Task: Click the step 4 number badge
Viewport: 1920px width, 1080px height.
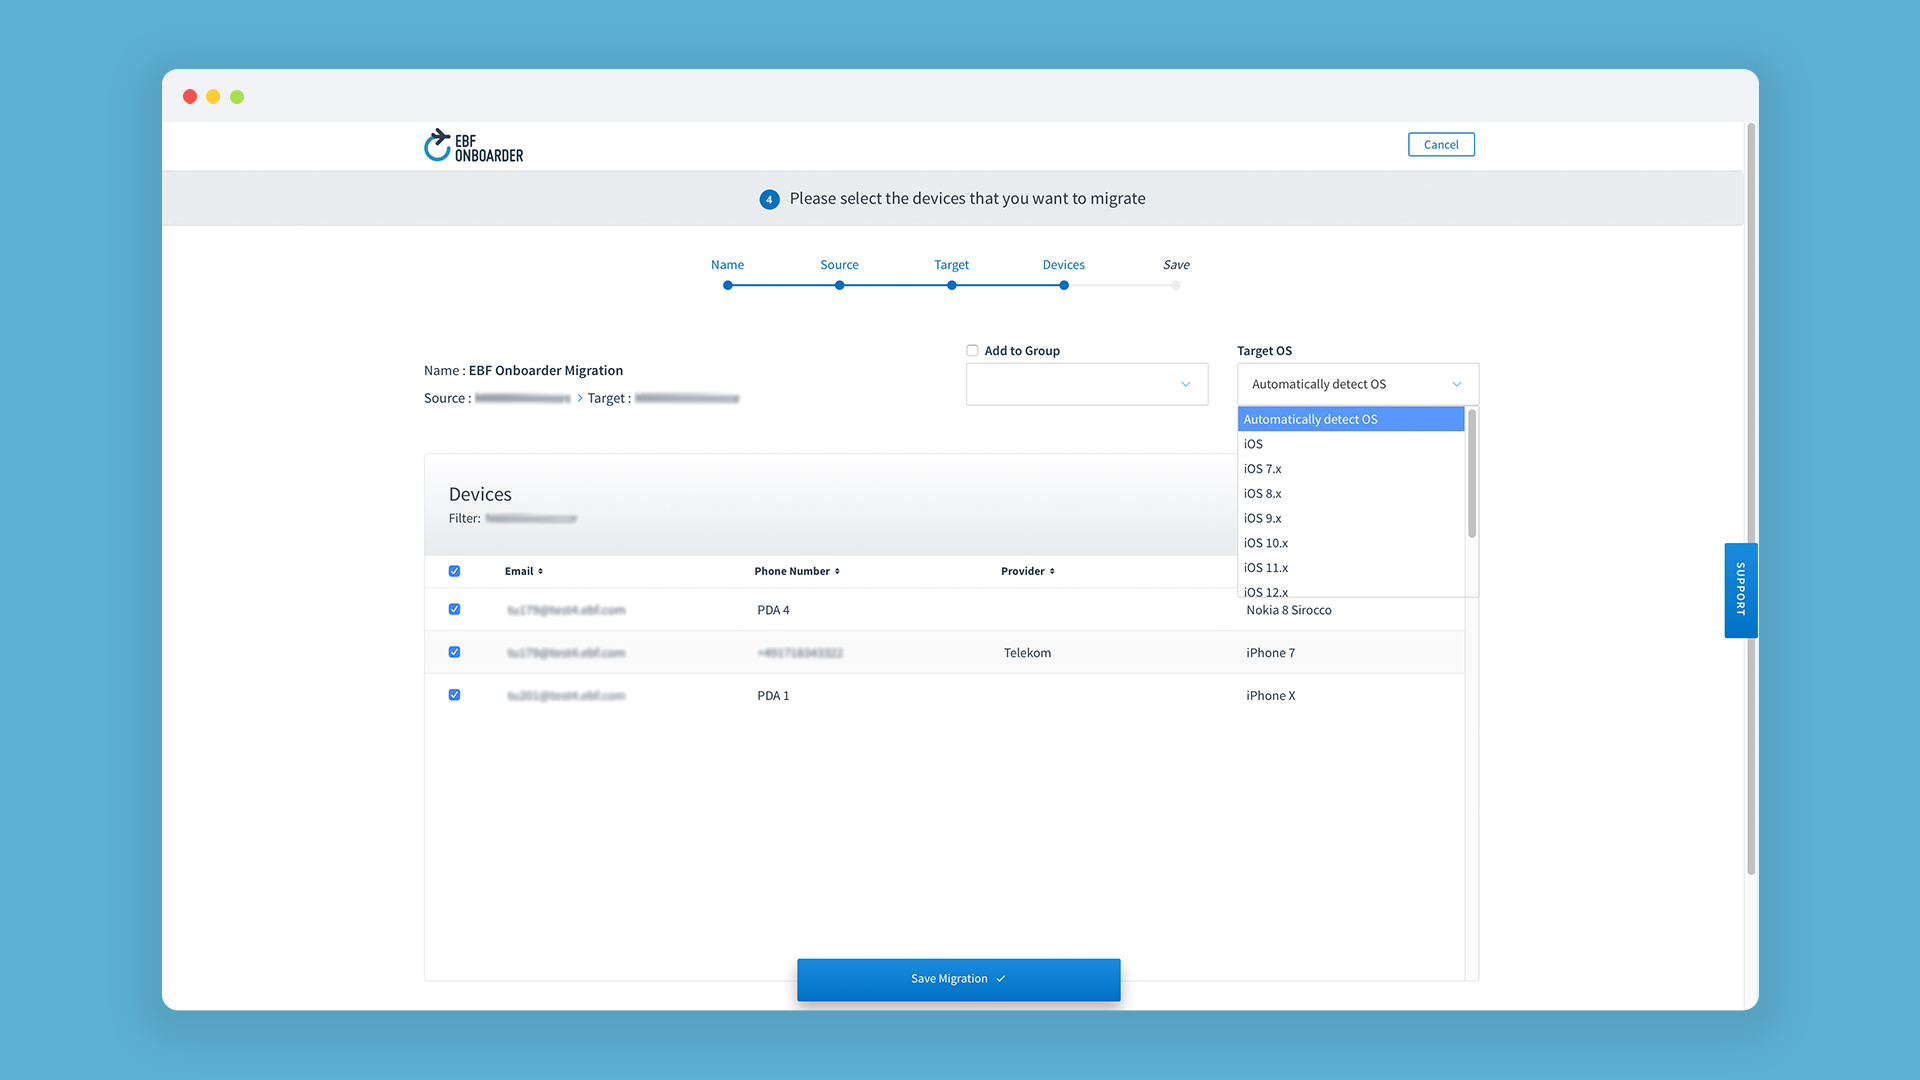Action: click(769, 199)
